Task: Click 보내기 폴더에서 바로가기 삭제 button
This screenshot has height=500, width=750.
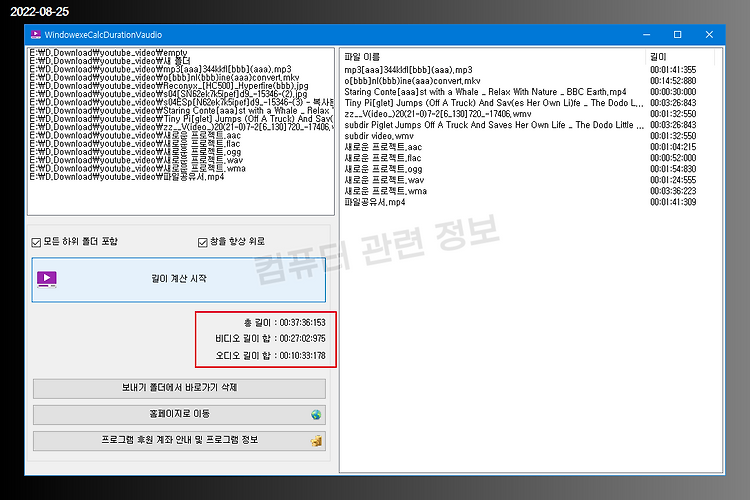Action: pyautogui.click(x=179, y=389)
